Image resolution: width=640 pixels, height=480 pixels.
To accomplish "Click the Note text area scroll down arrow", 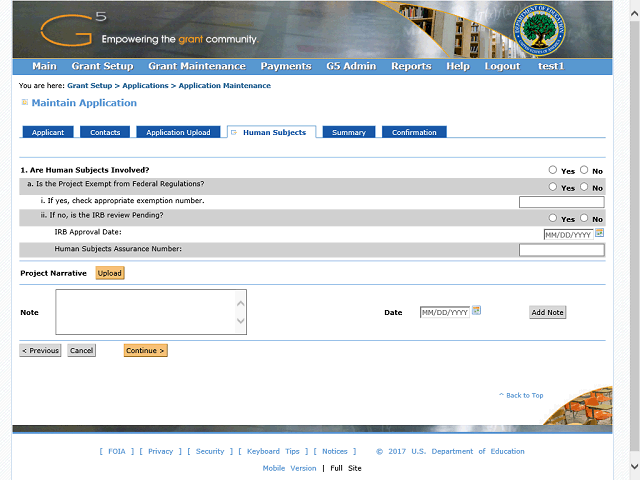I will click(240, 320).
